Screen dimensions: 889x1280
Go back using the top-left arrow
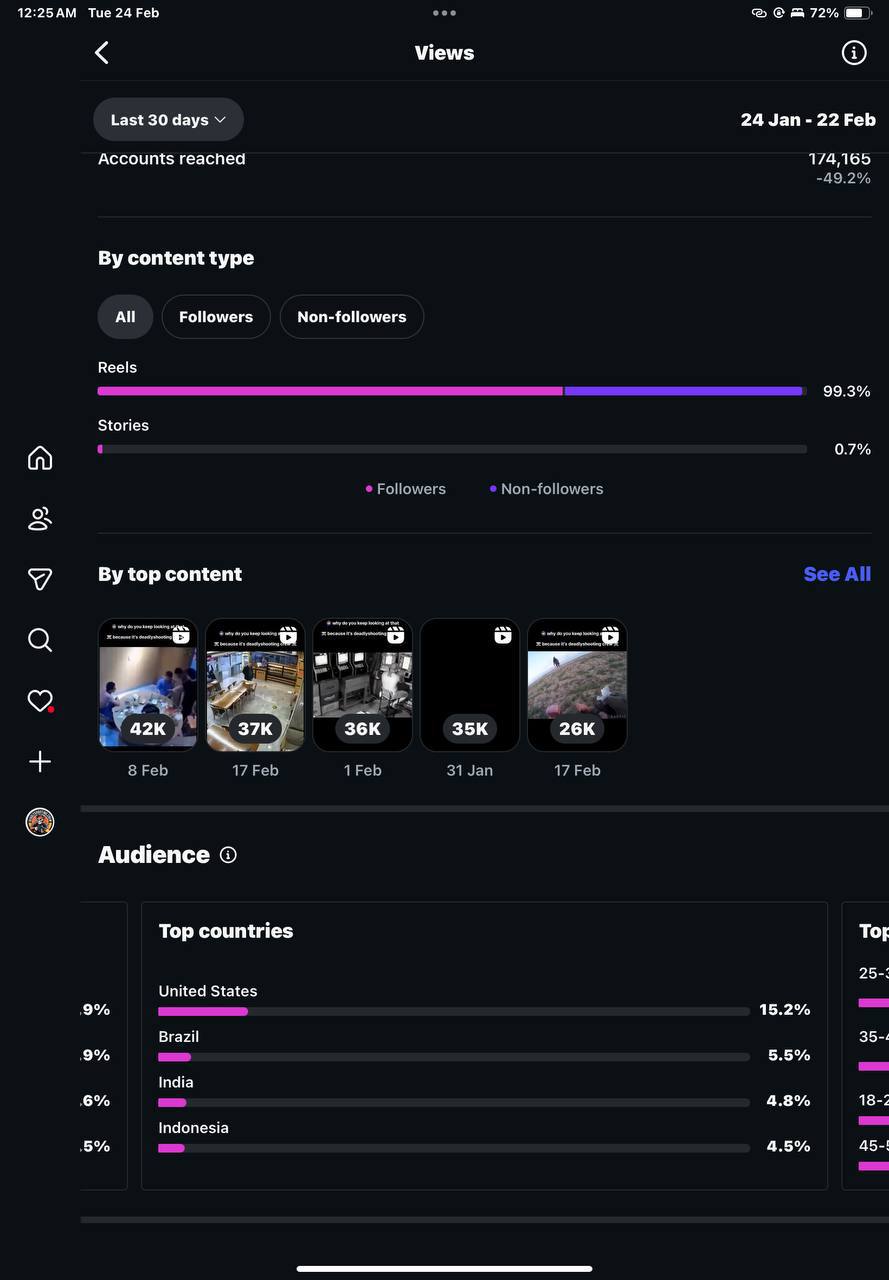click(102, 53)
